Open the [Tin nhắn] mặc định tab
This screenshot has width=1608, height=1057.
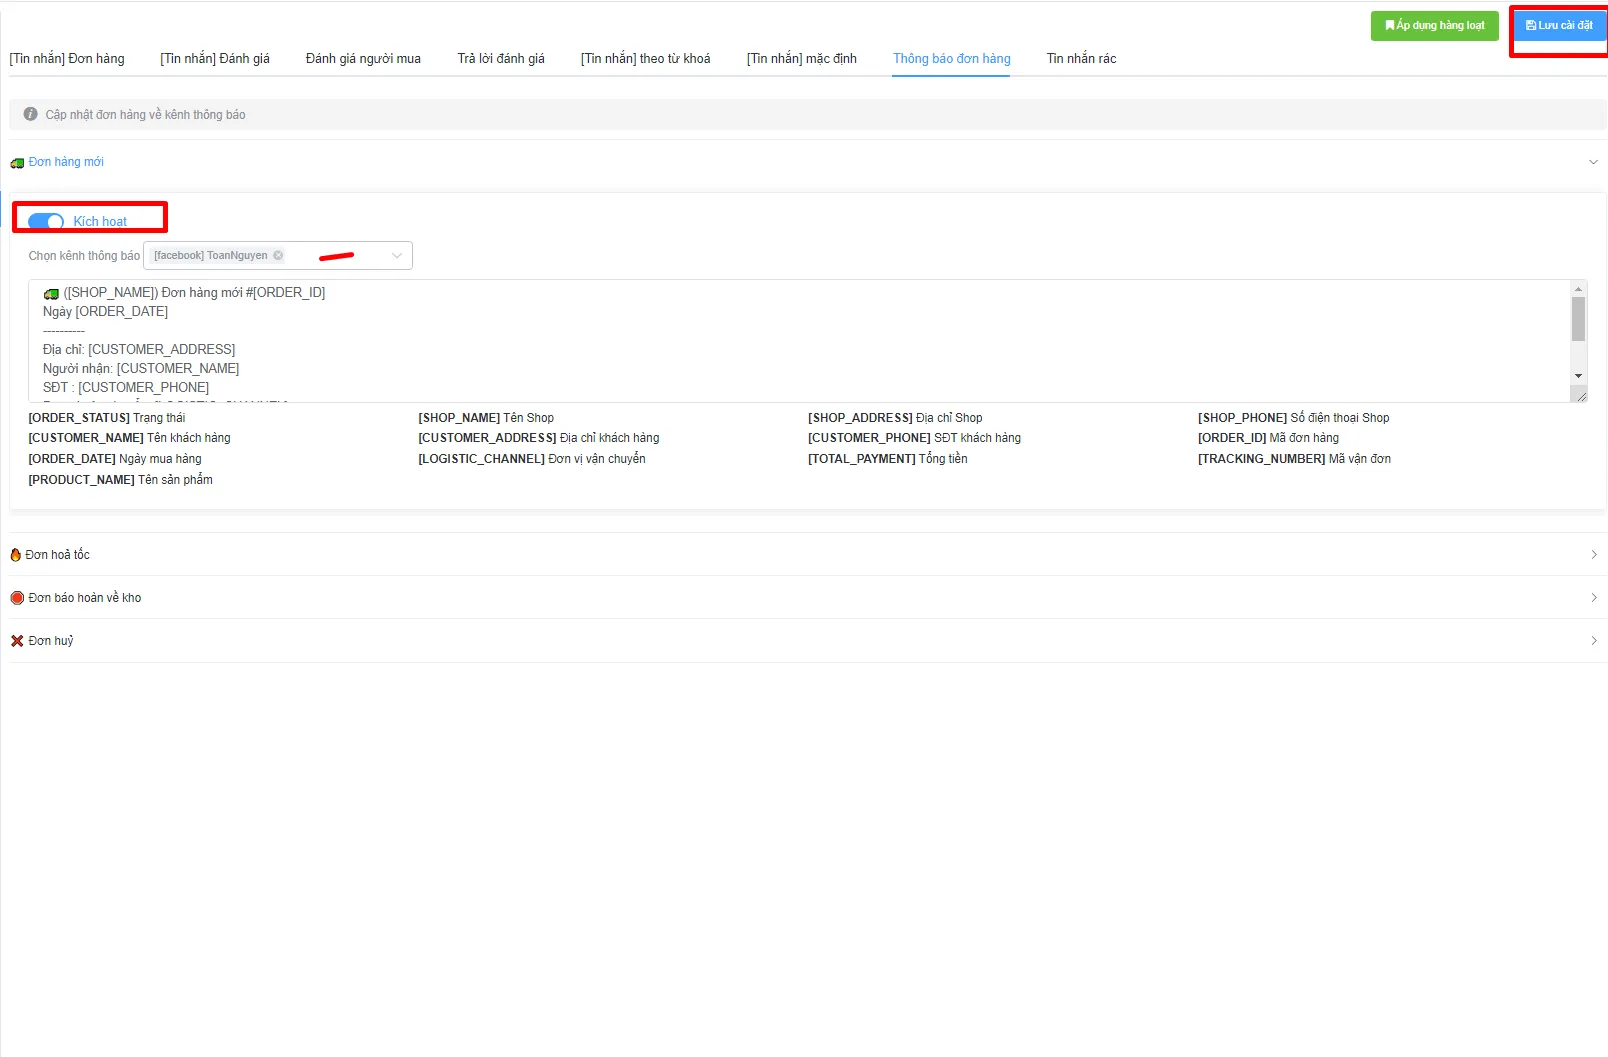click(x=802, y=59)
